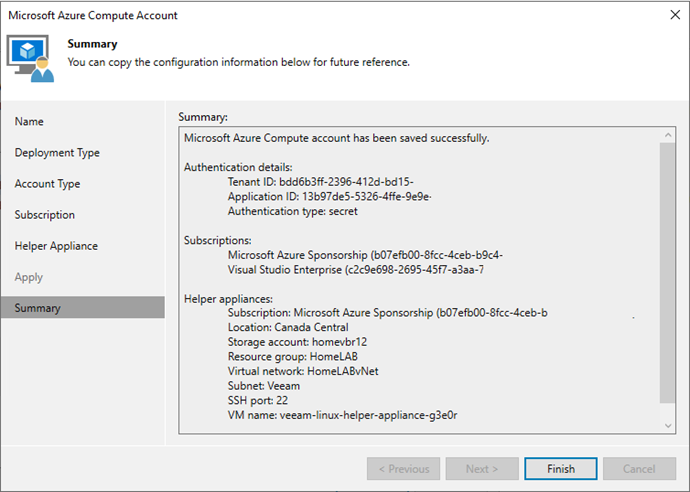Click the Storage account homevbr12 line
The image size is (690, 492).
click(297, 342)
